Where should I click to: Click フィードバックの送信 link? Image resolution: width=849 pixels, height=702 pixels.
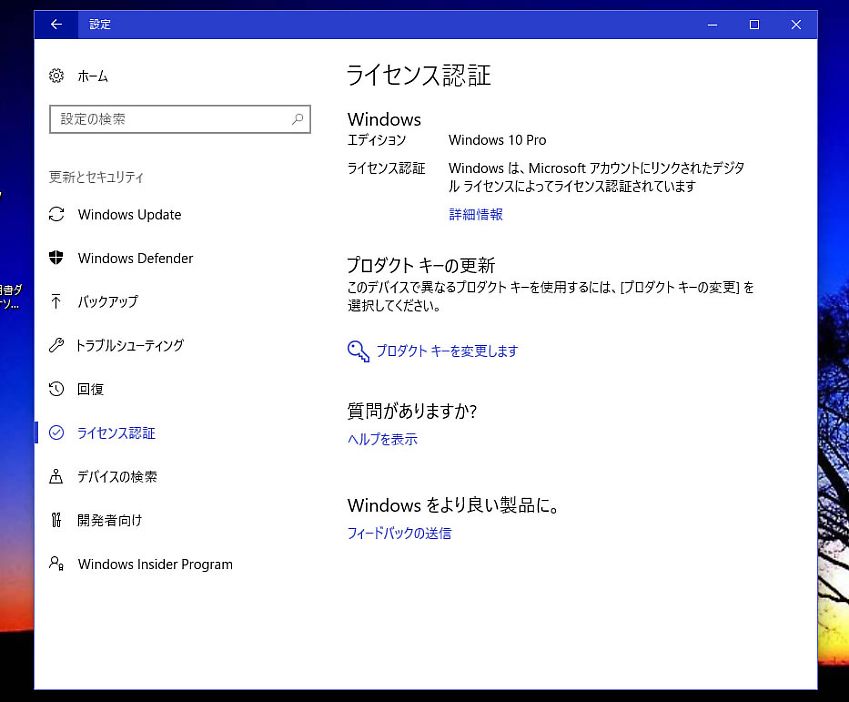pyautogui.click(x=399, y=533)
